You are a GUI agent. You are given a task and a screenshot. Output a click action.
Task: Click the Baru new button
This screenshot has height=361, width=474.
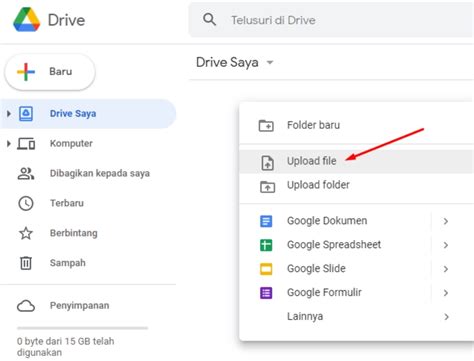(50, 72)
